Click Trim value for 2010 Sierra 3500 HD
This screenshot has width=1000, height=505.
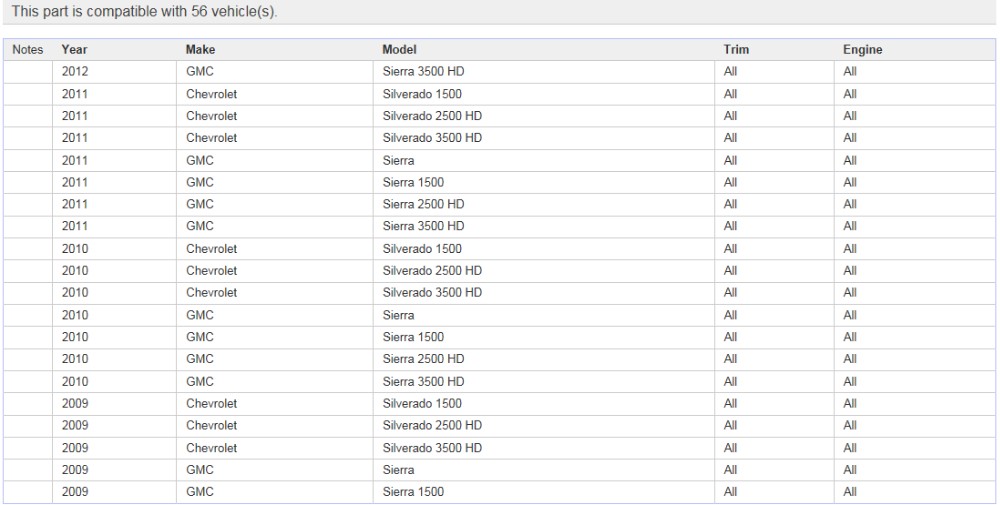click(x=730, y=381)
